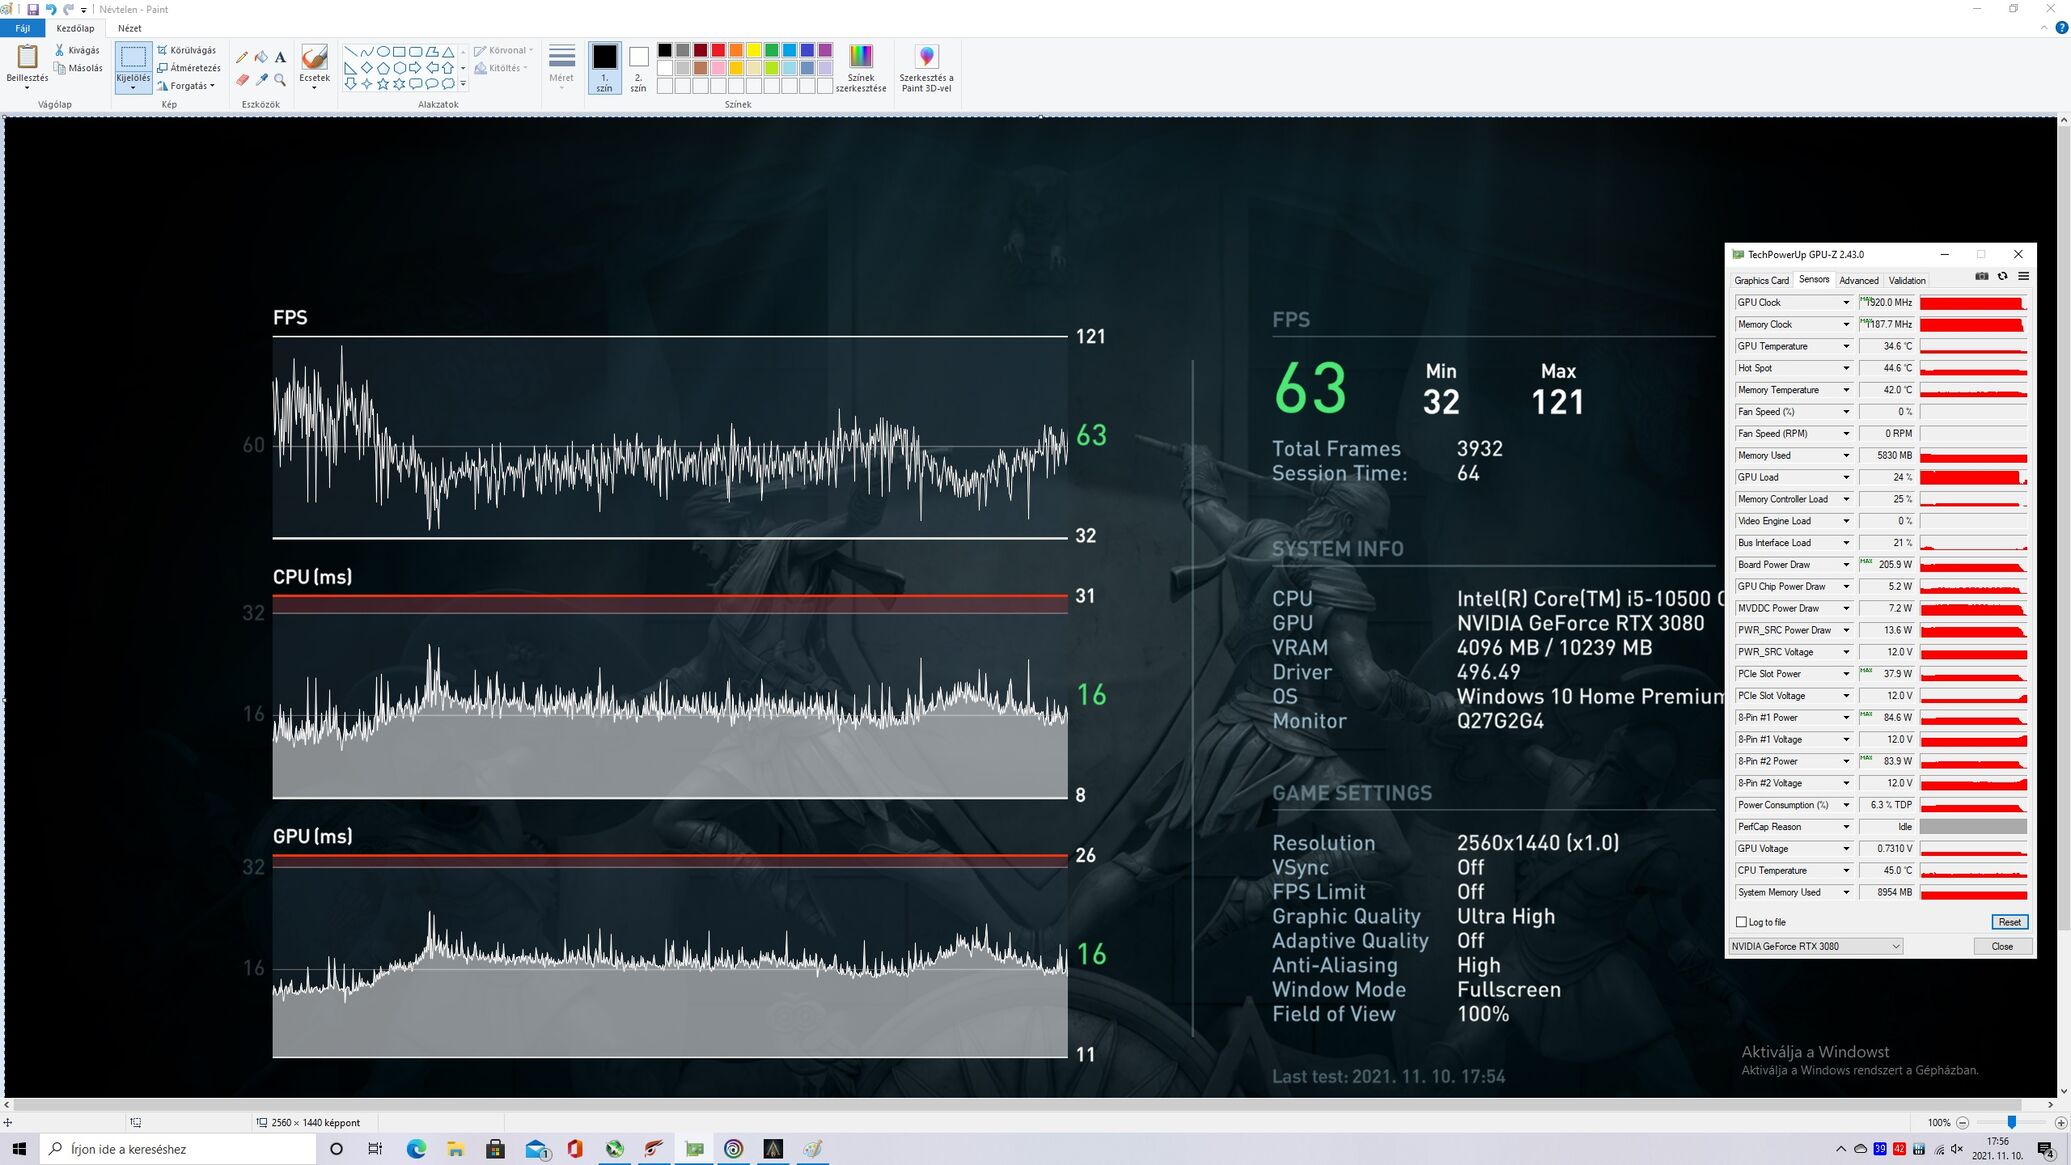Choose the red color swatch in Paint palette

coord(718,50)
